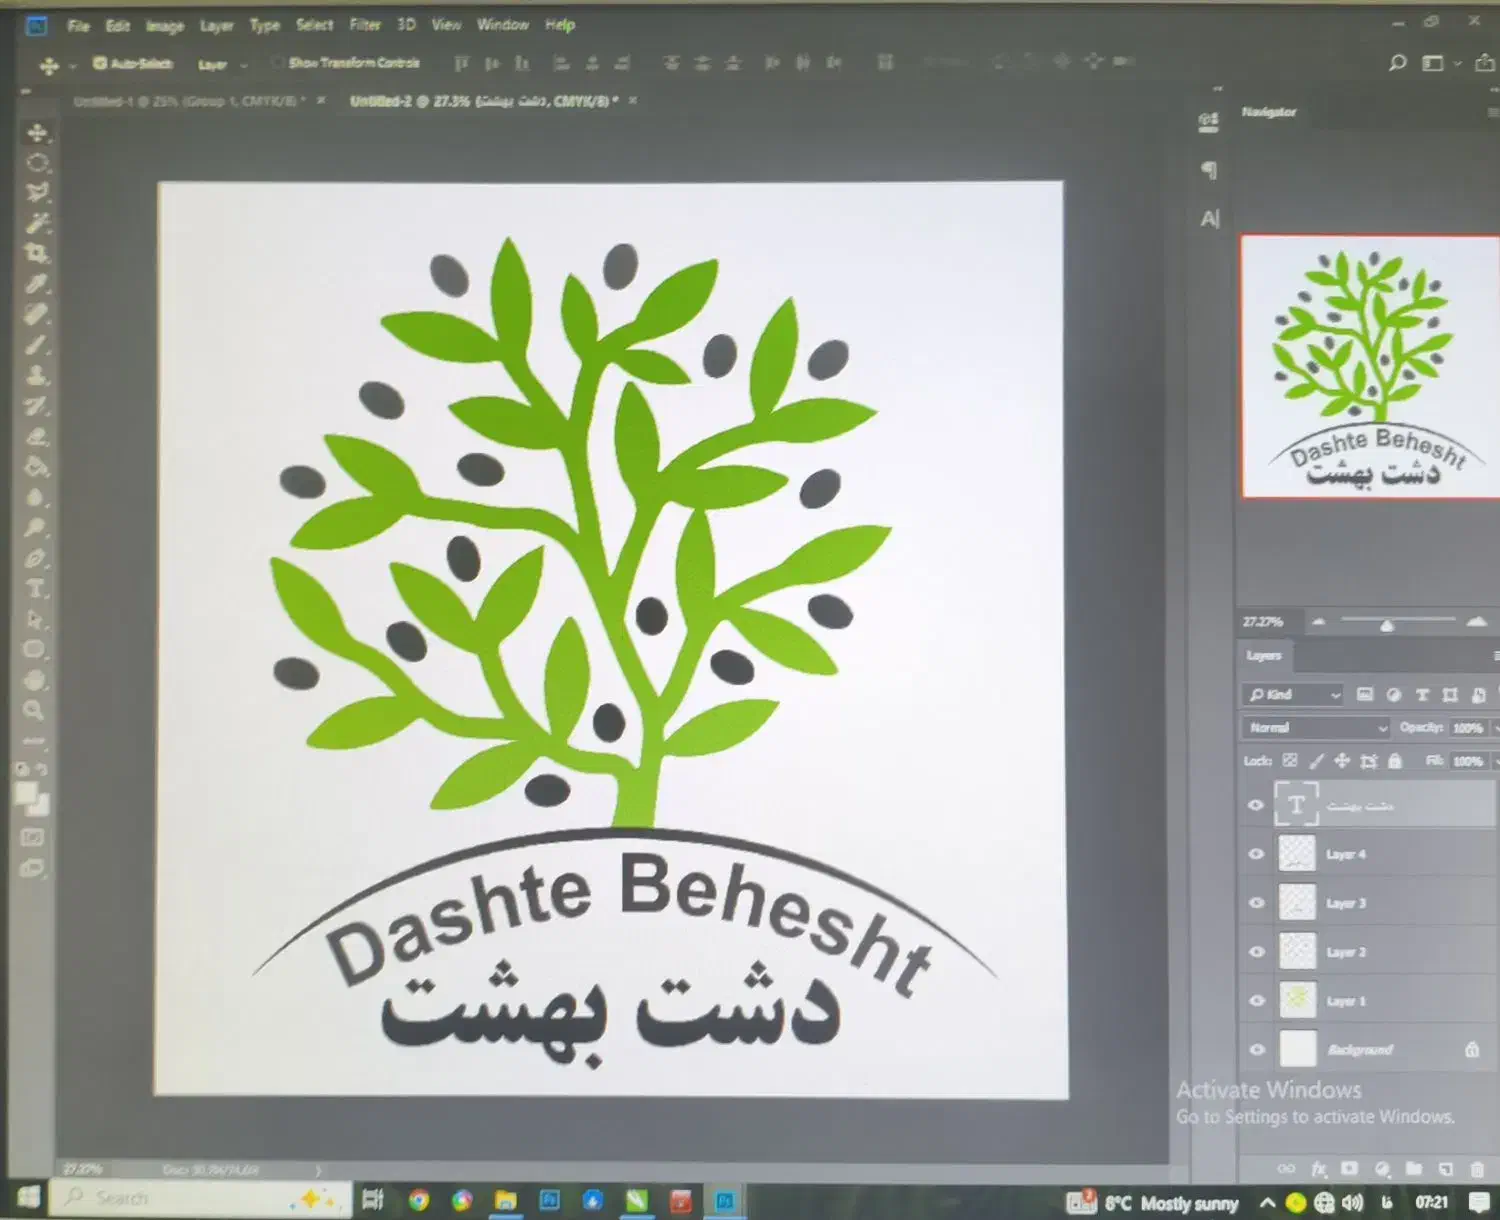Open the Auto-Select Layer dropdown

tap(222, 65)
